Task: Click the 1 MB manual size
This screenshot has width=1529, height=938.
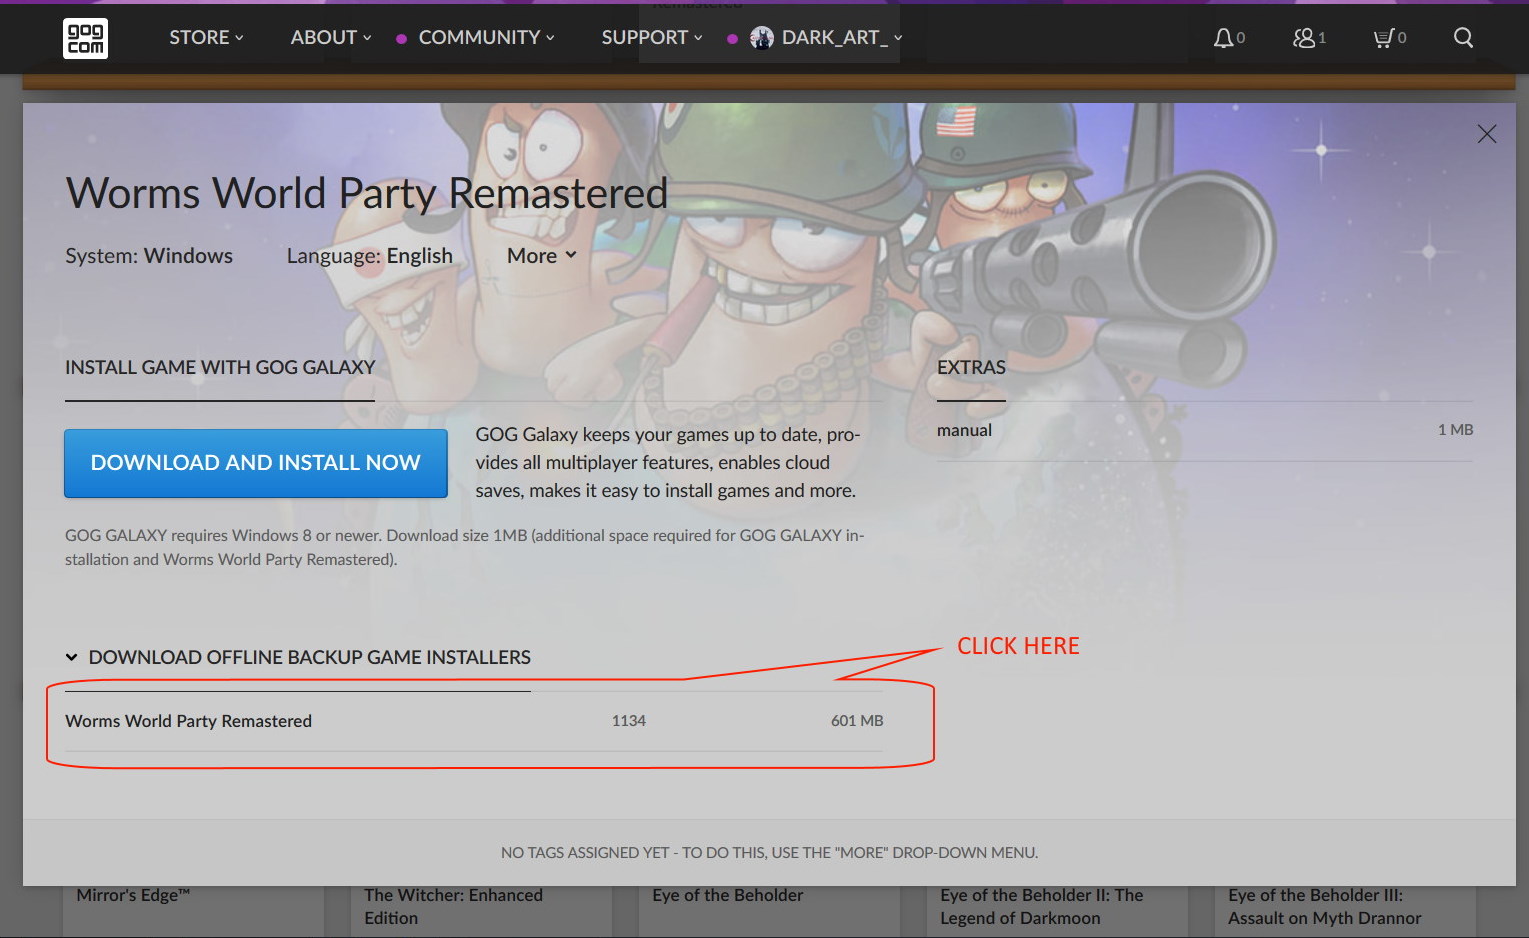Action: [x=1455, y=430]
